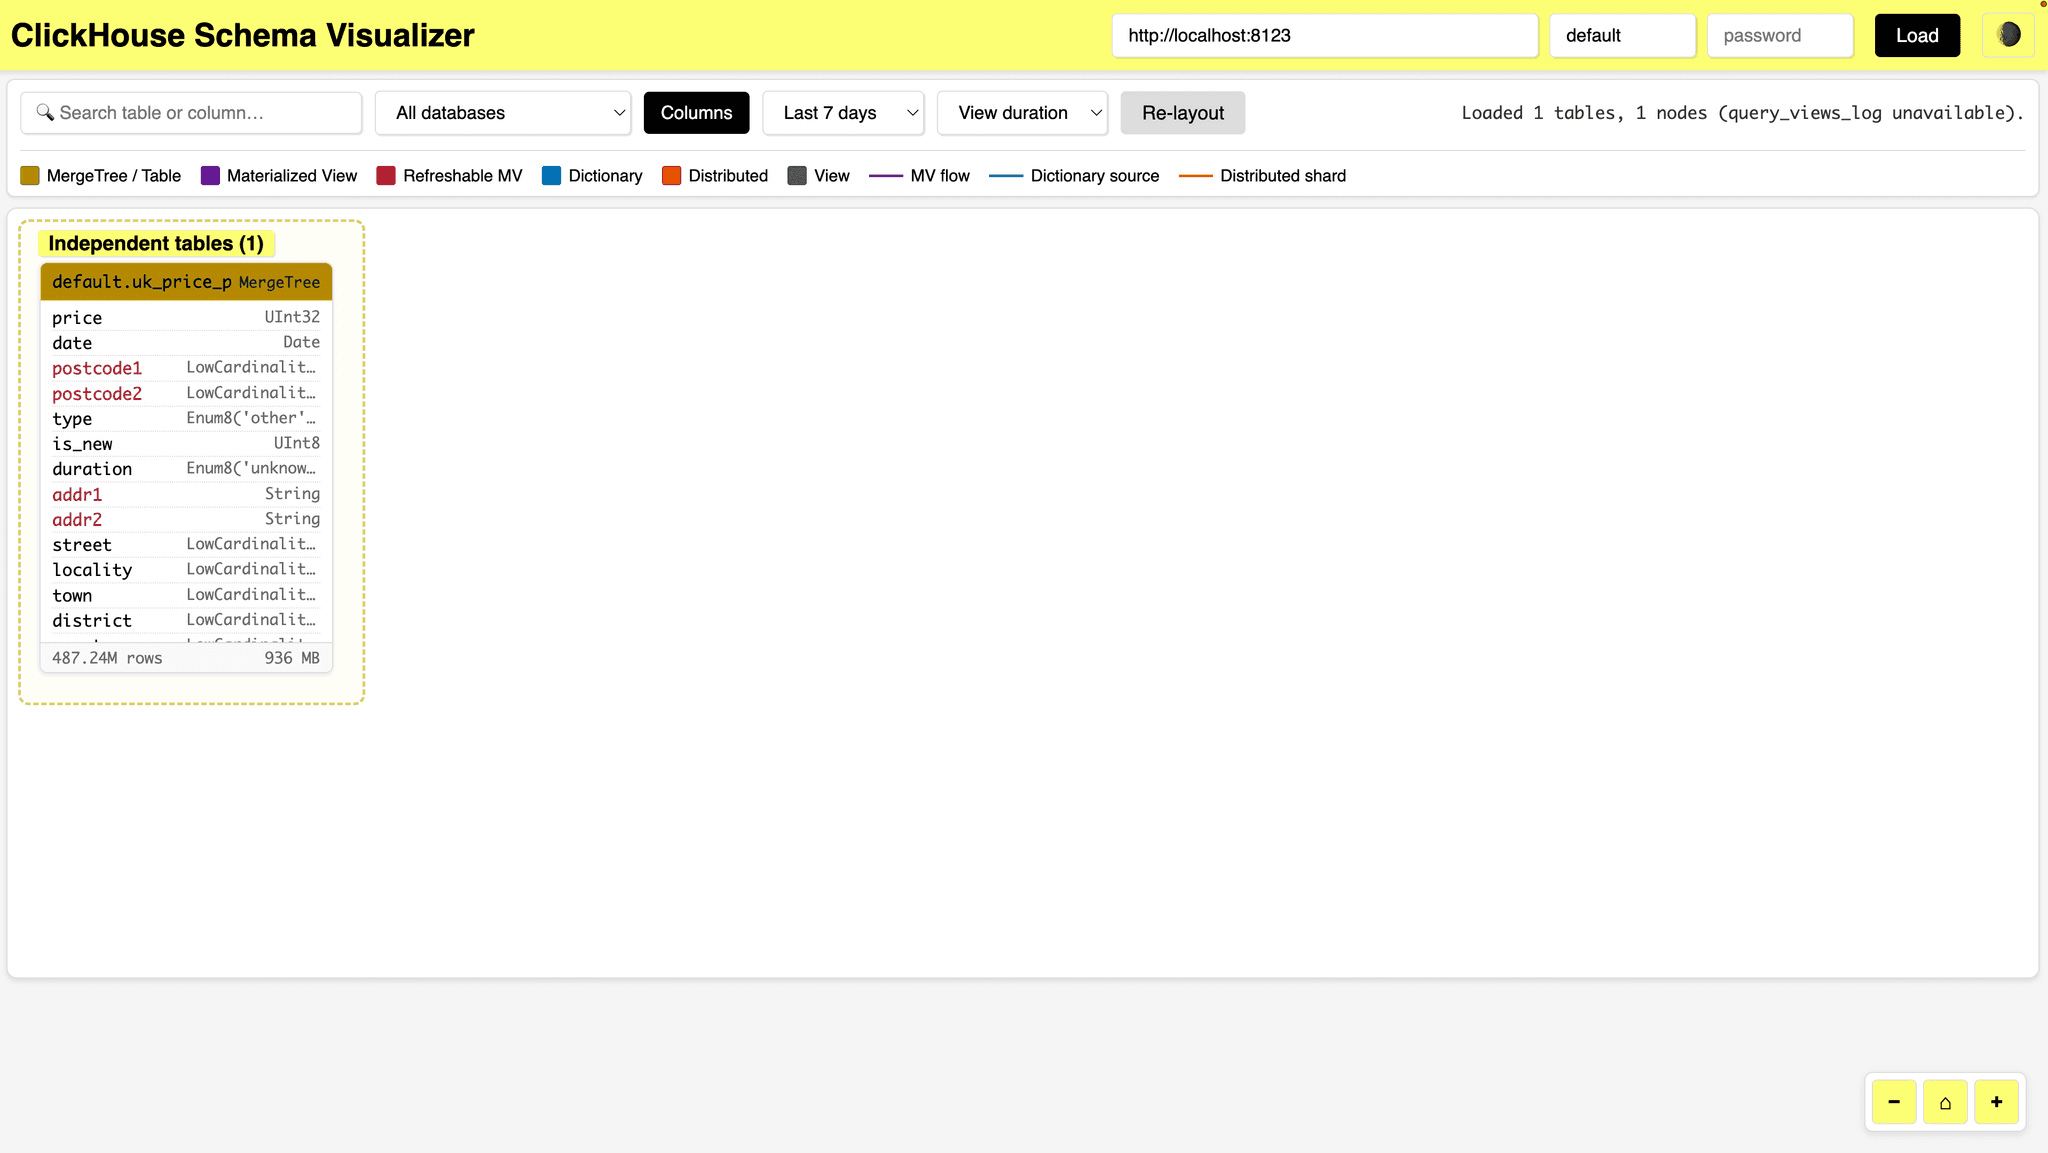Image resolution: width=2048 pixels, height=1153 pixels.
Task: Select the default.uk_price_p table header
Action: click(x=186, y=282)
